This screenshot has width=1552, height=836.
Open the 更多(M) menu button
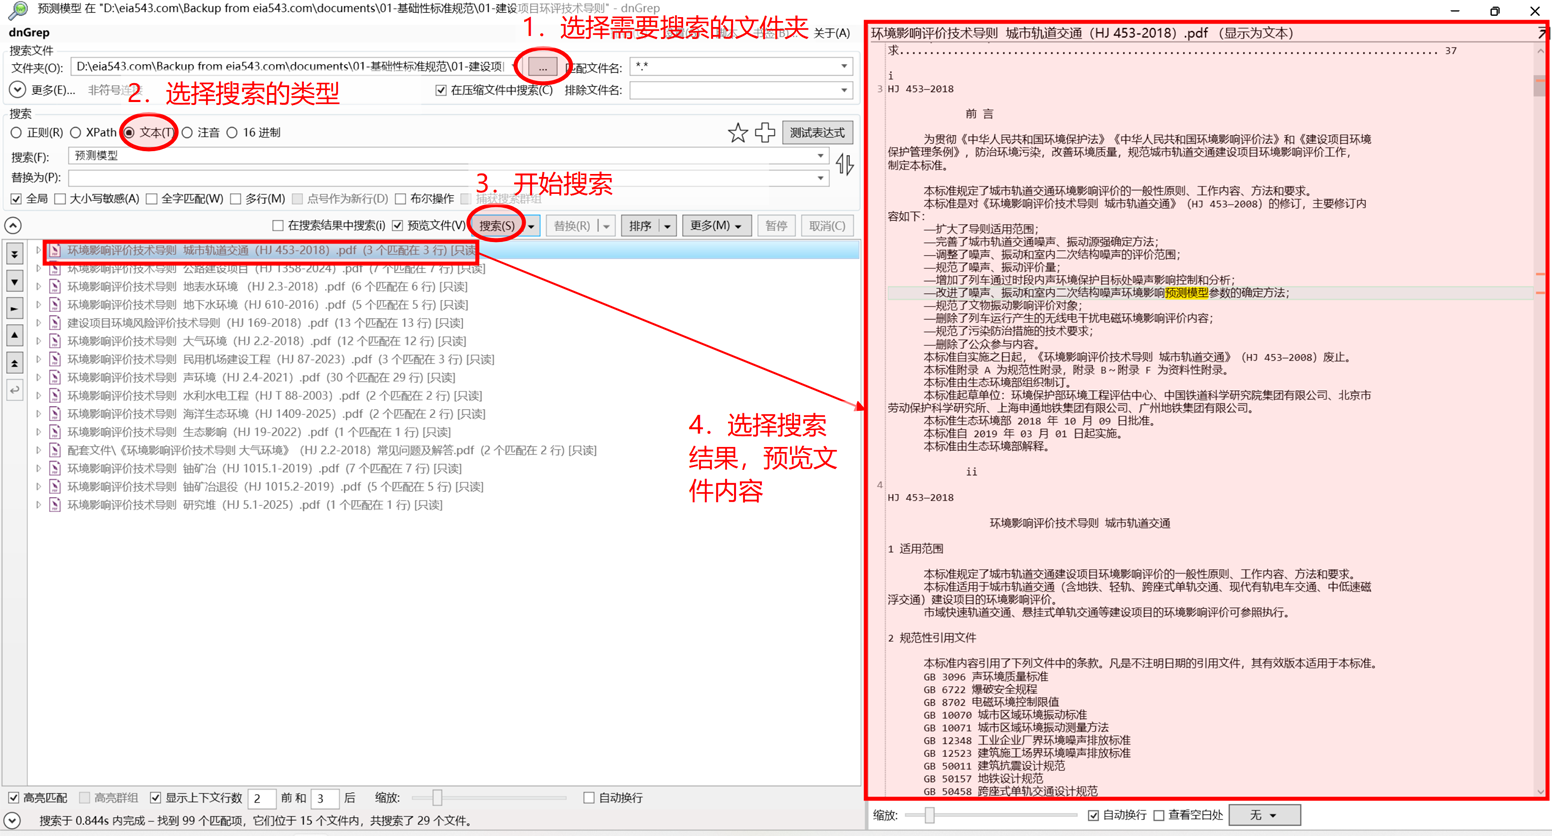[x=715, y=226]
